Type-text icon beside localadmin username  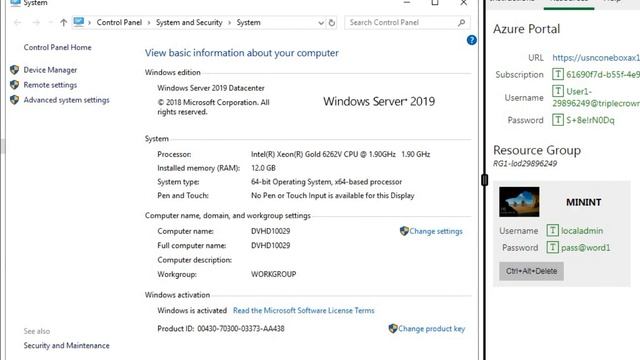click(552, 231)
